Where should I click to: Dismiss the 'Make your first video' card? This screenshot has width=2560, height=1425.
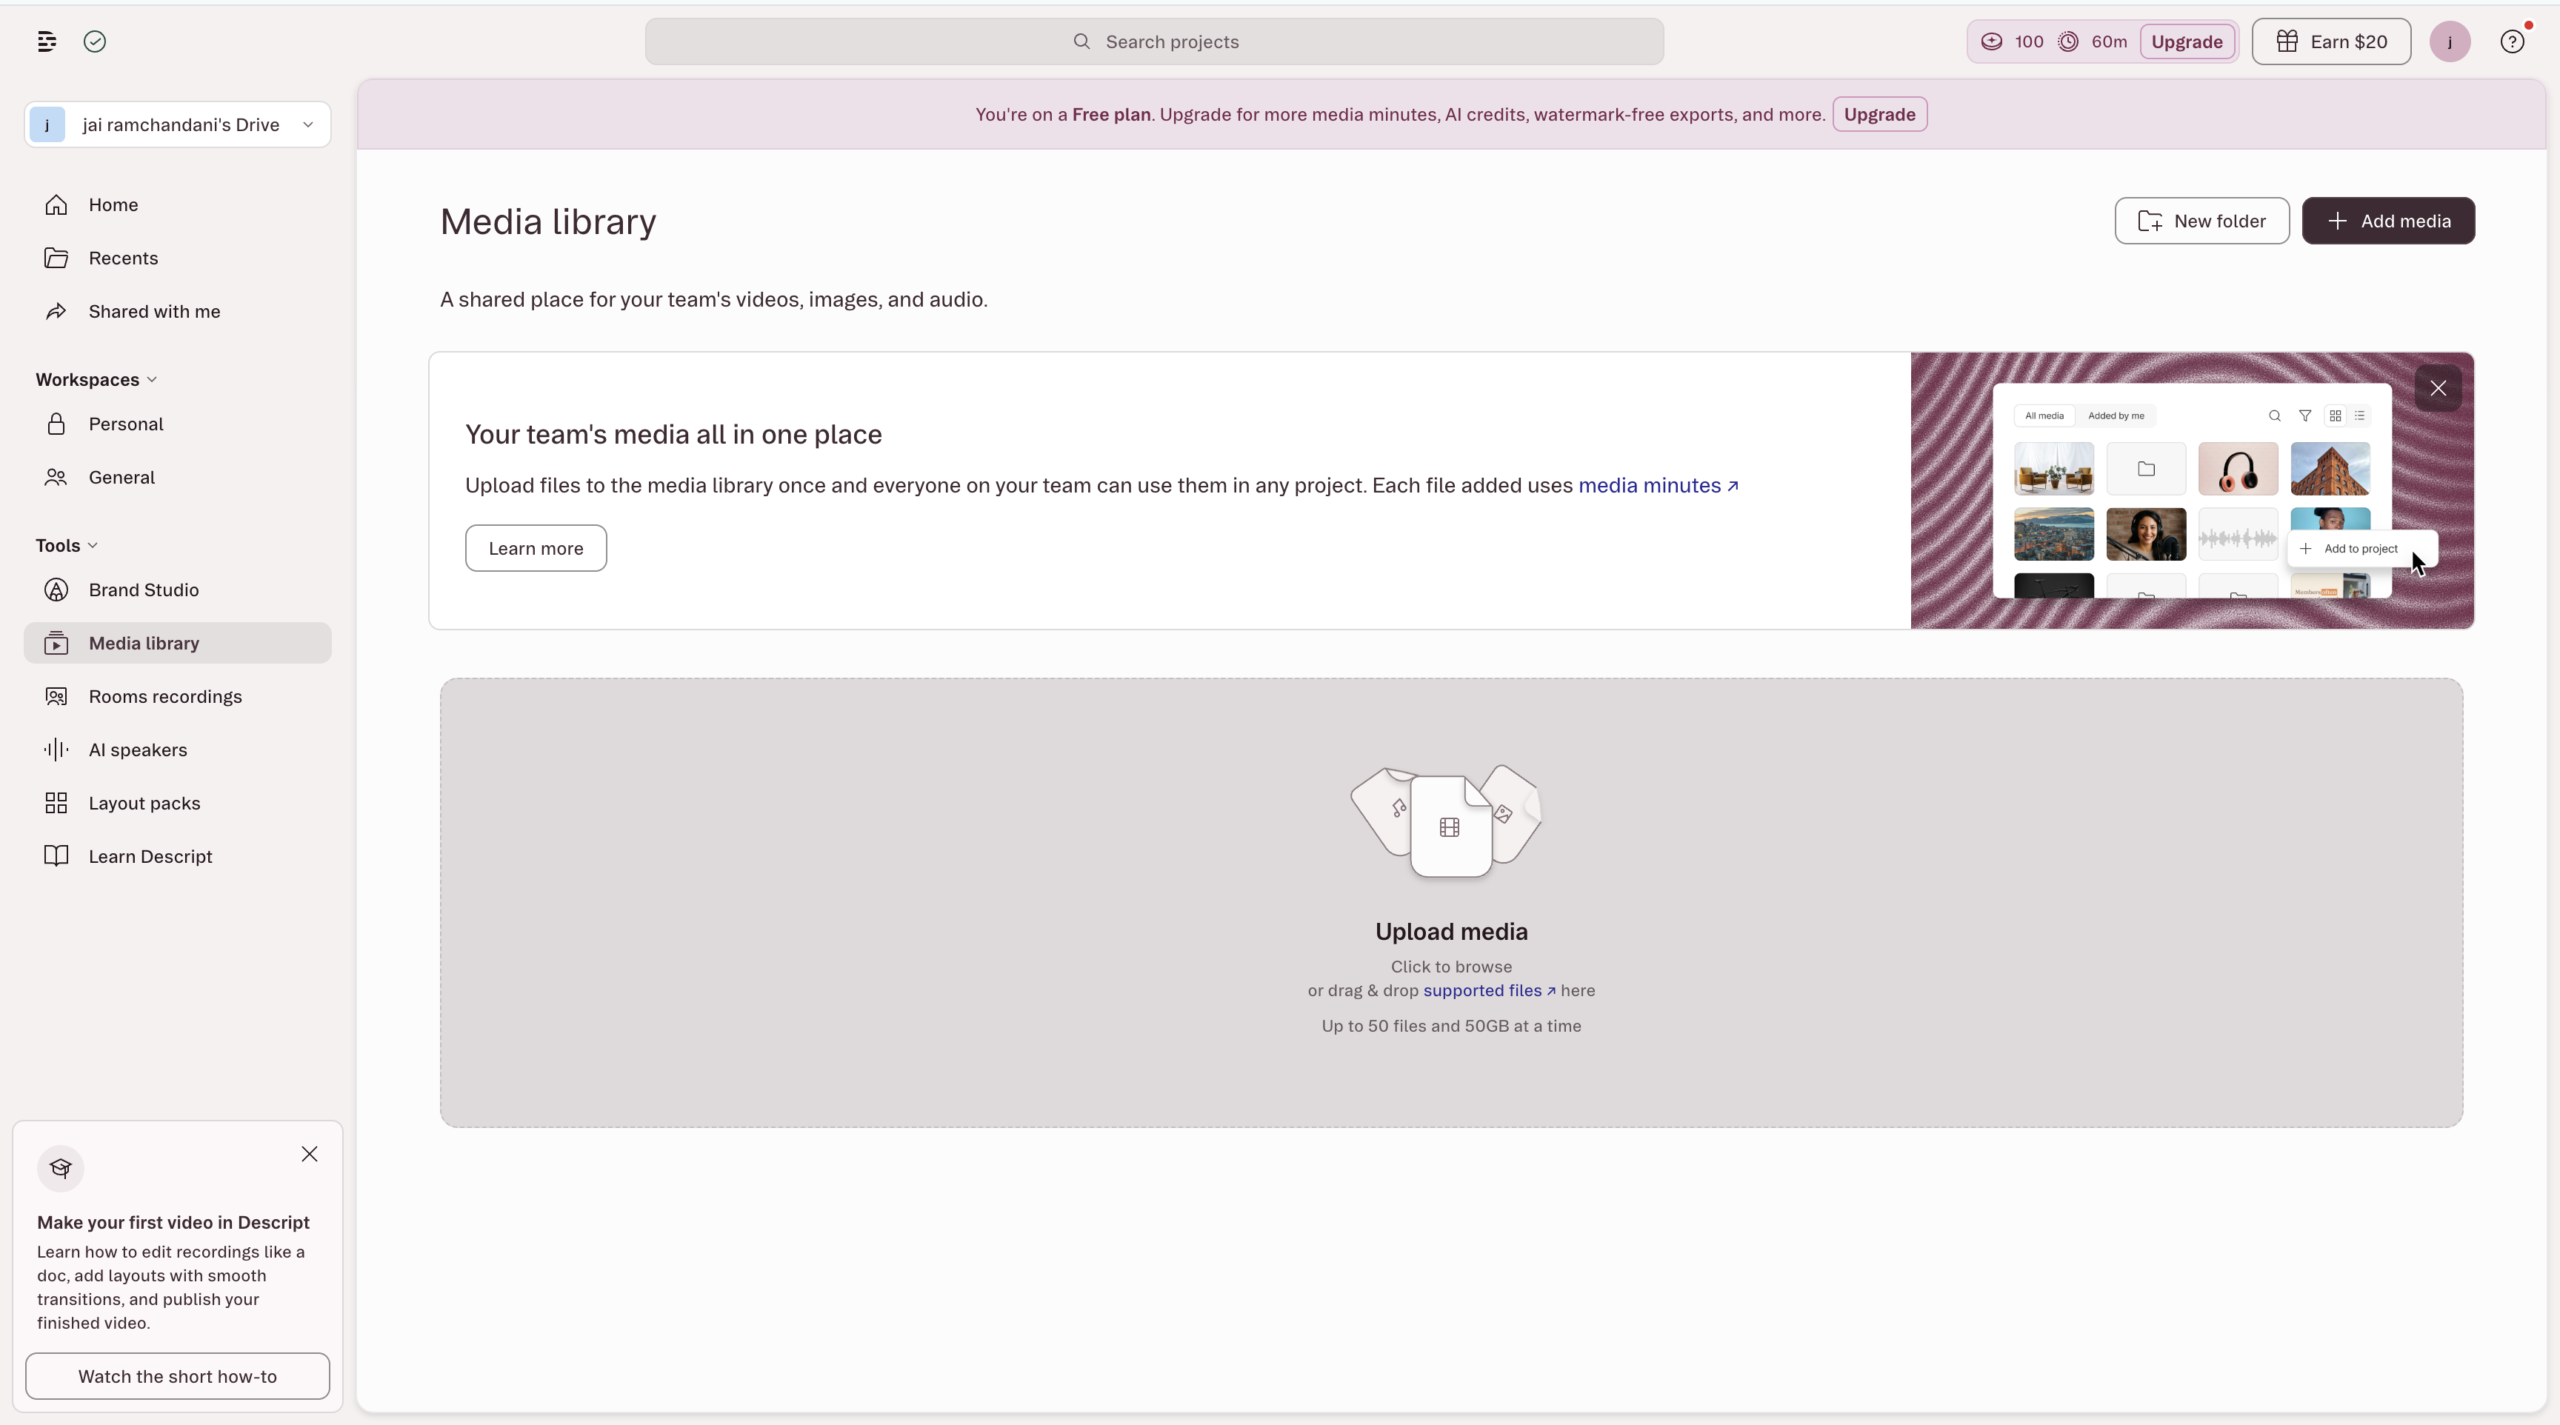click(x=310, y=1154)
